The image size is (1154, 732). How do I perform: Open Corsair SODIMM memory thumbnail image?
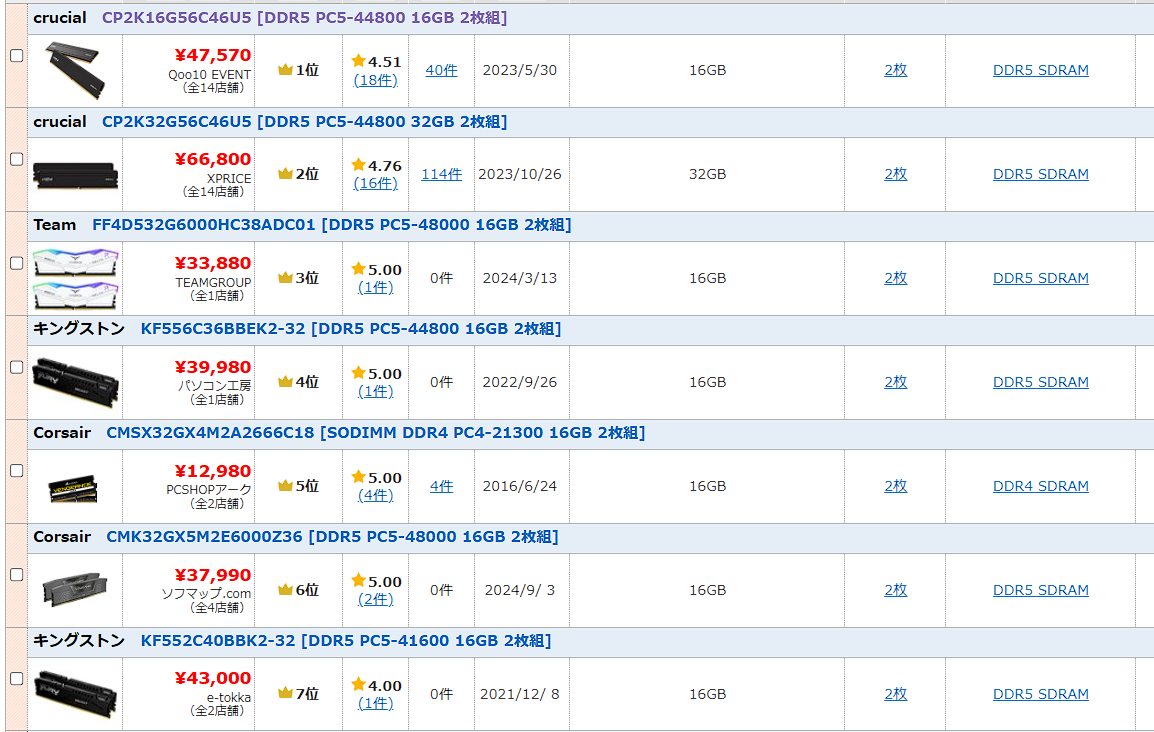tap(76, 487)
